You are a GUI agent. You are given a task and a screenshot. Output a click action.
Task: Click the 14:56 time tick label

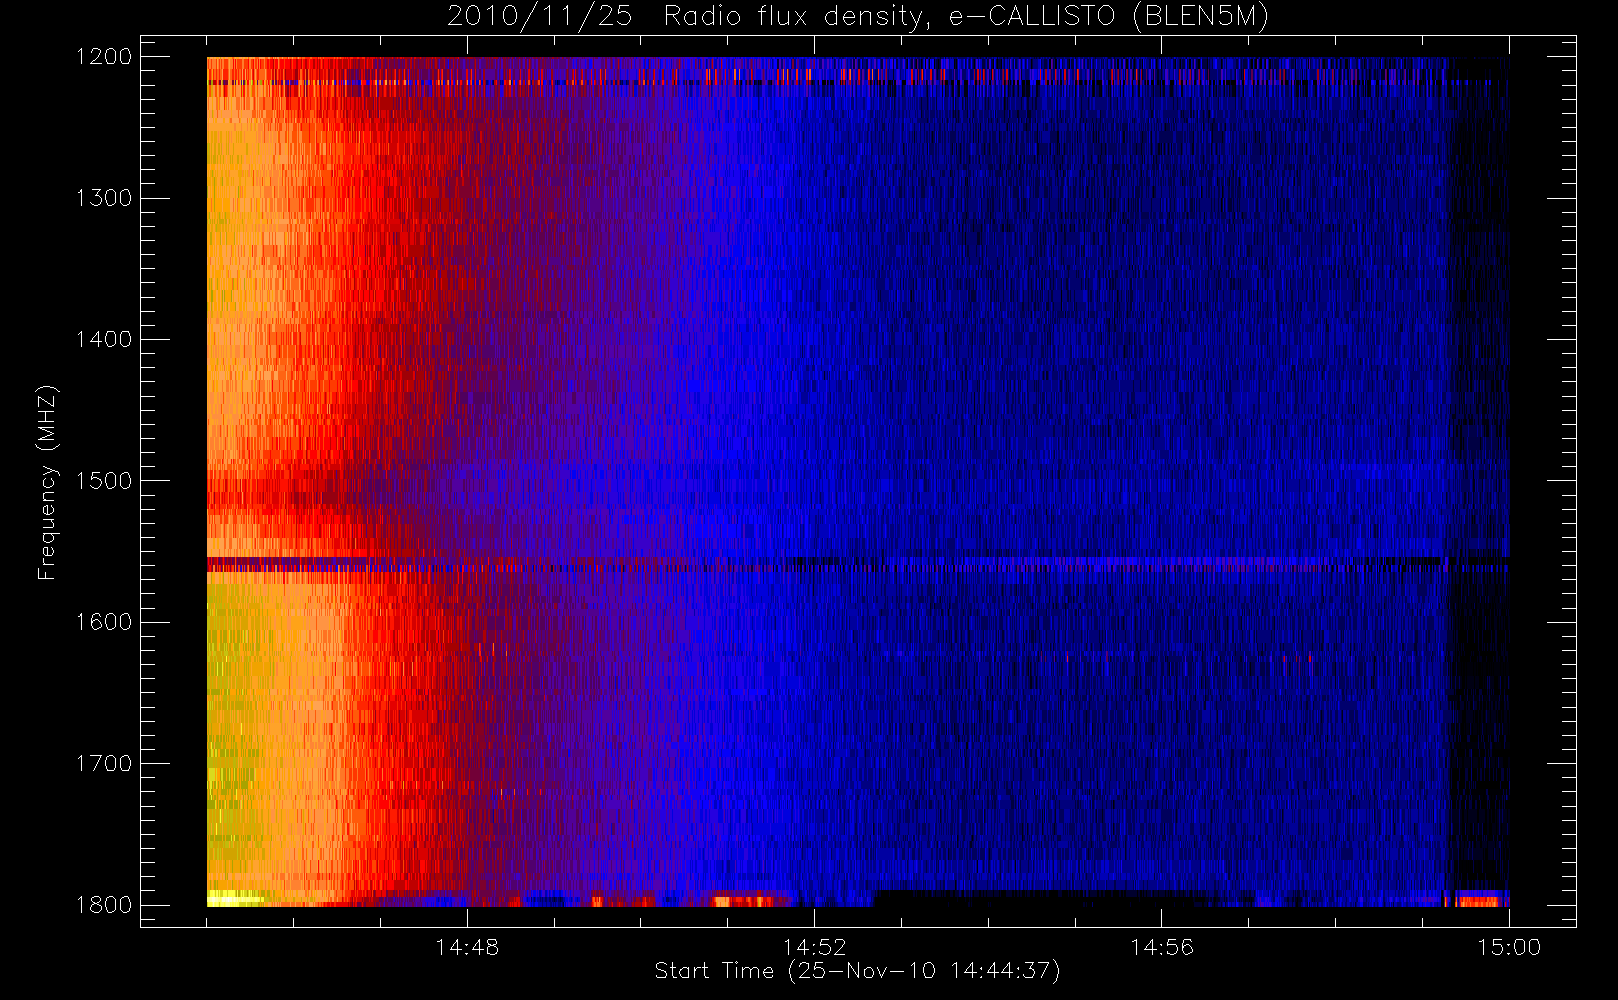[1161, 947]
